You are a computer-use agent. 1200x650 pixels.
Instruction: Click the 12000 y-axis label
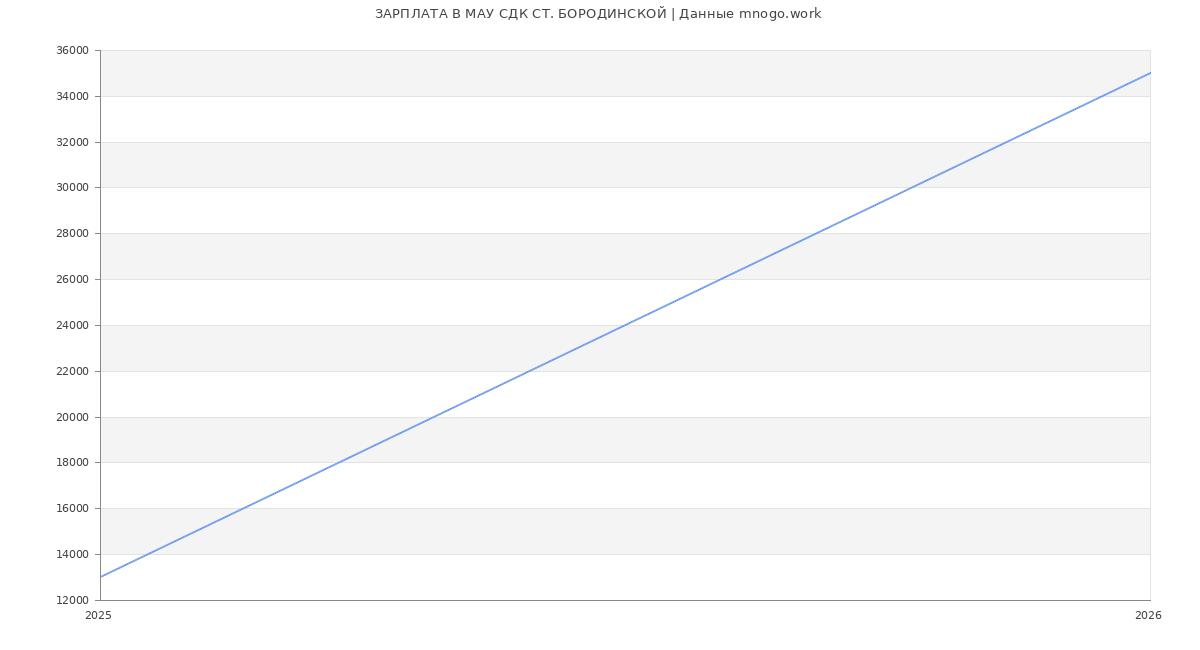tap(72, 600)
